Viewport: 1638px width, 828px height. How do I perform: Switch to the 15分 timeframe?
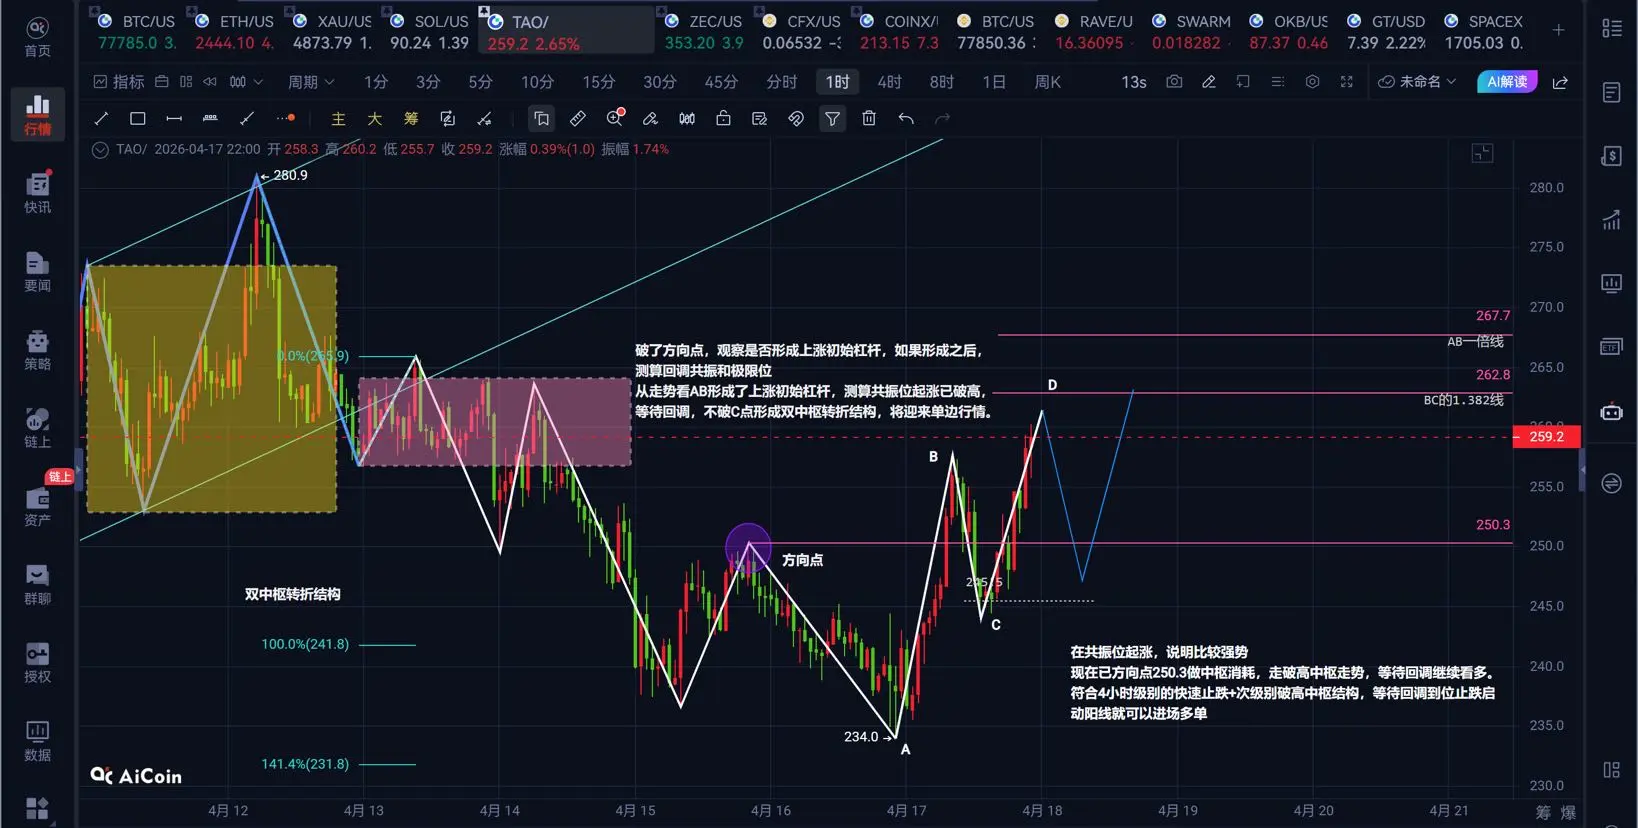[x=599, y=82]
